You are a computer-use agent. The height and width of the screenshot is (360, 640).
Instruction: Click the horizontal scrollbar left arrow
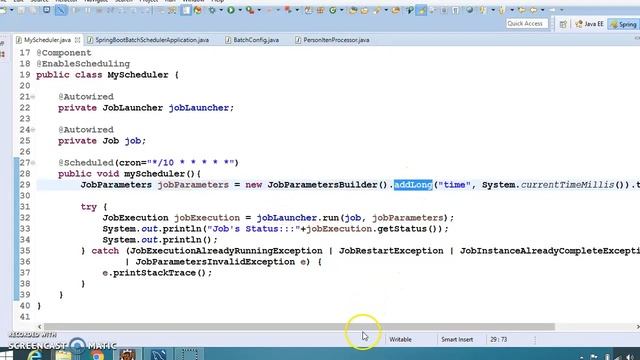(x=40, y=327)
